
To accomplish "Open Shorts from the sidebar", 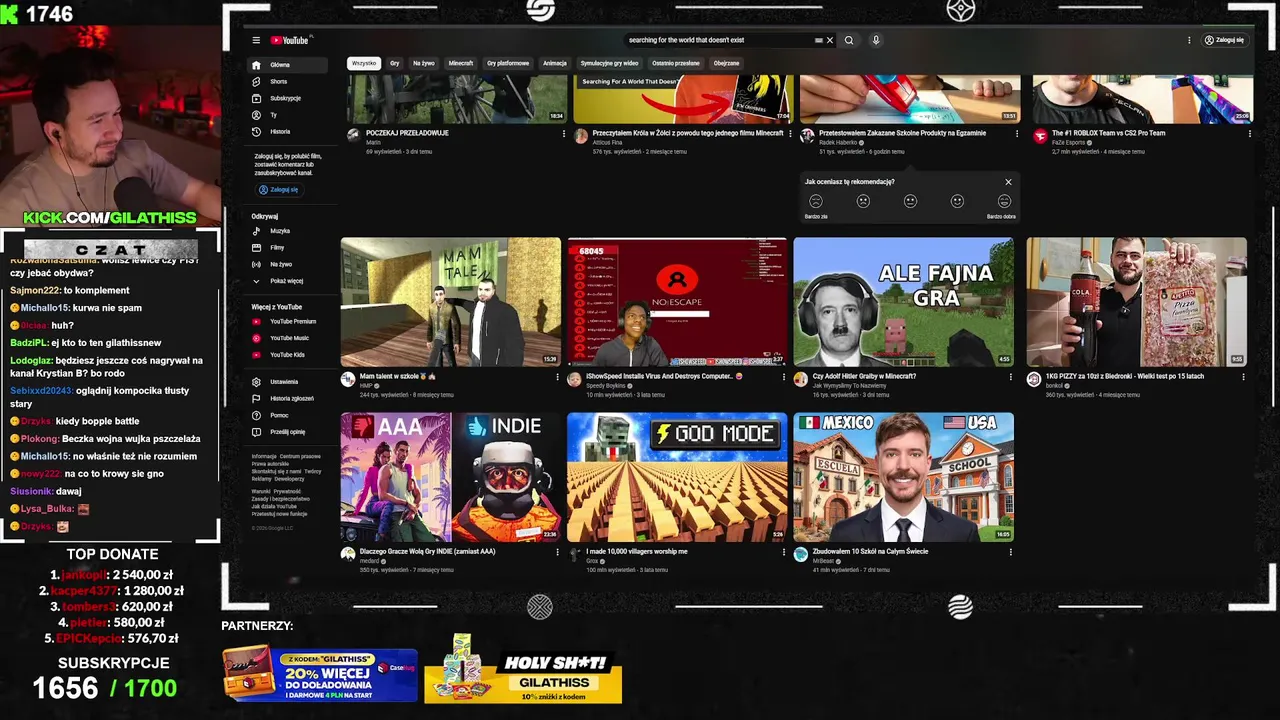I will 289,82.
